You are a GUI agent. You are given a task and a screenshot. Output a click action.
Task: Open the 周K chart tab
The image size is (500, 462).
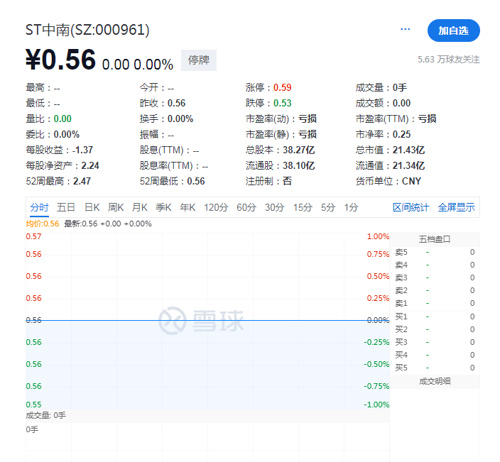(x=116, y=208)
